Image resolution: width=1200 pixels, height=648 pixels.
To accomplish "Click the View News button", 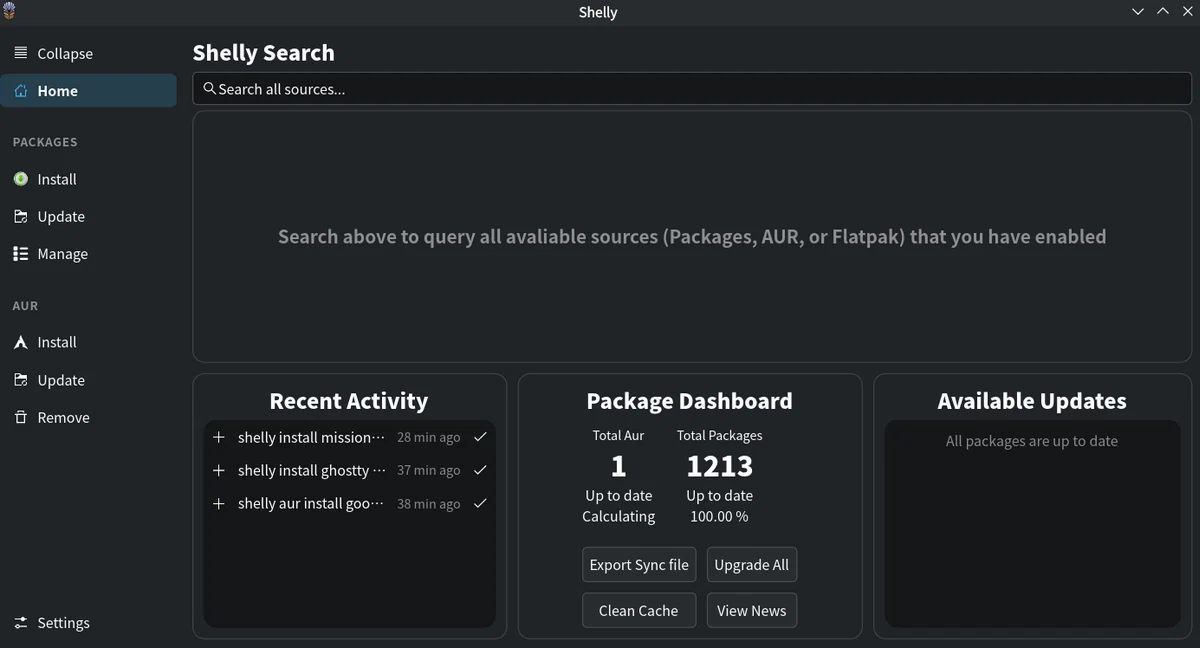I will (752, 611).
